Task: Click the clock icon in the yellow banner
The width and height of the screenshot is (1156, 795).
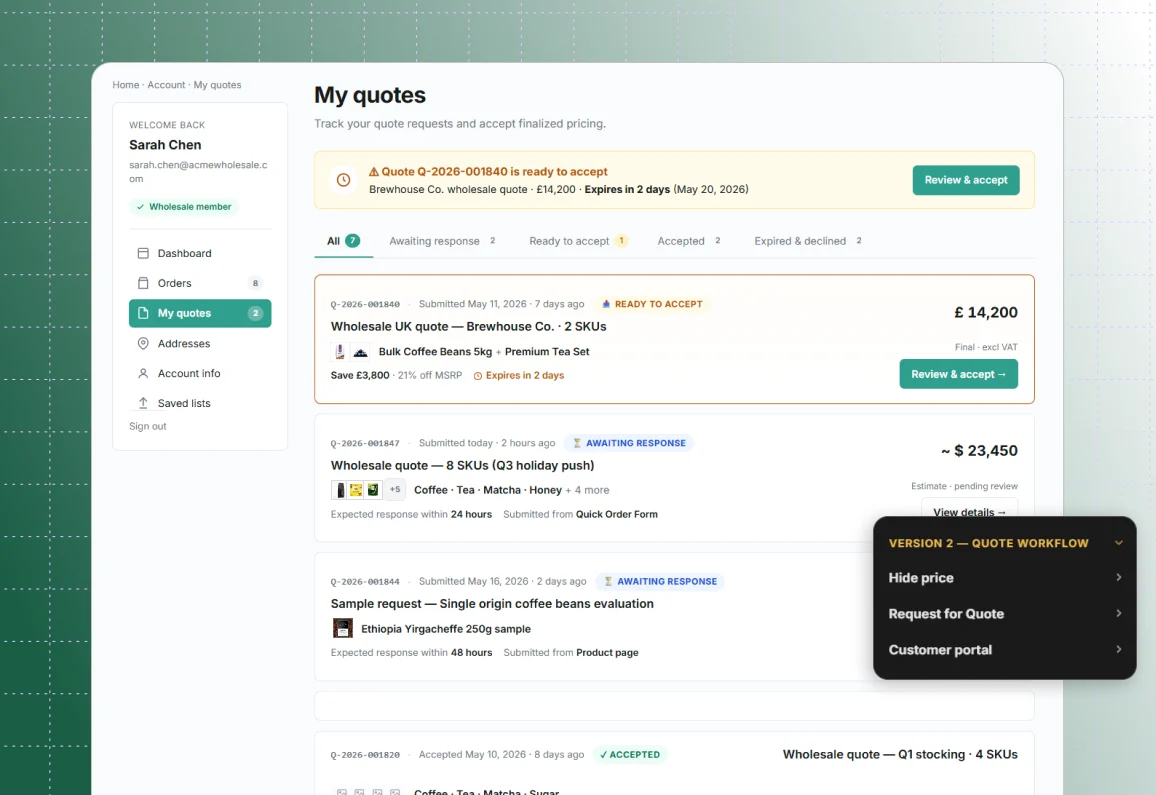Action: pos(344,180)
